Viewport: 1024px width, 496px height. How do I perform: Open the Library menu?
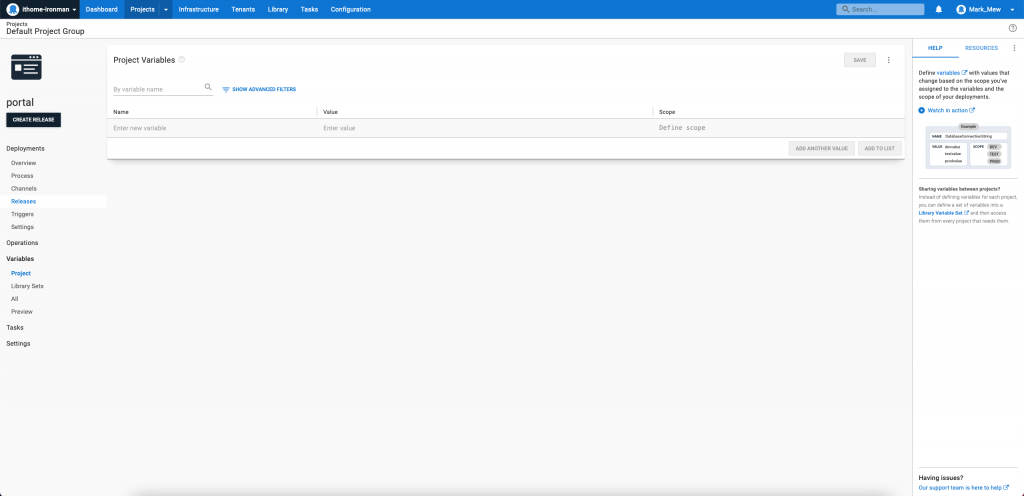(278, 10)
